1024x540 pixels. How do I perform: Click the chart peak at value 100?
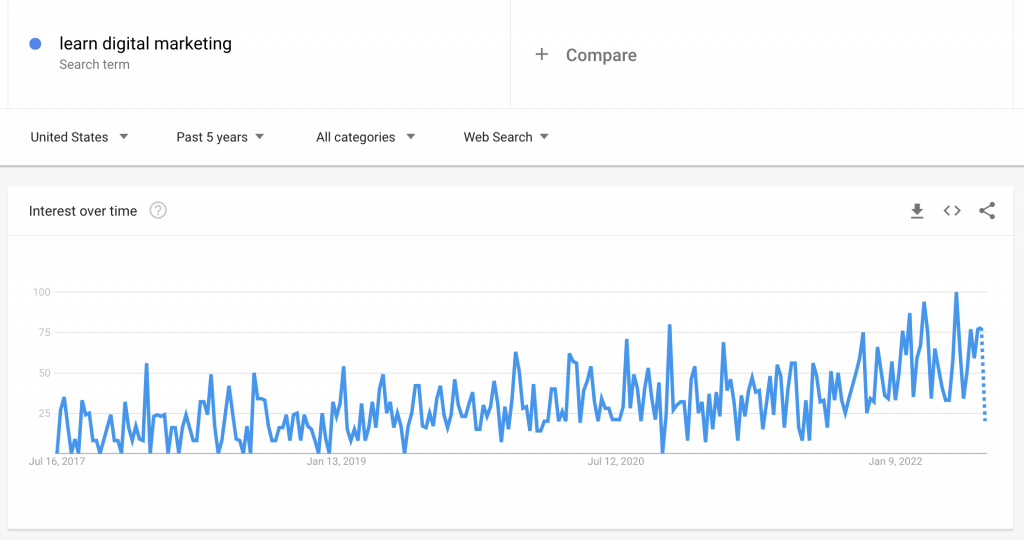pos(956,293)
